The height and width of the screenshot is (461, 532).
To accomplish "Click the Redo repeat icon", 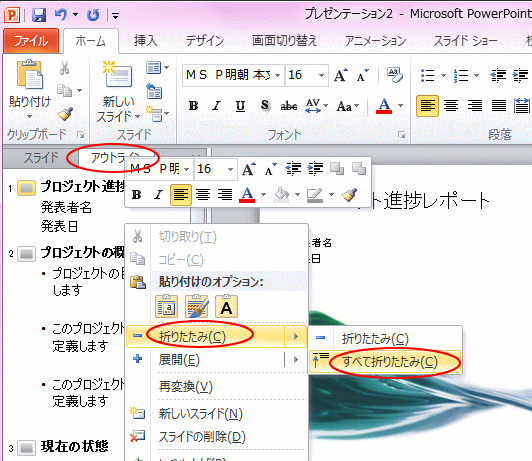I will pos(93,15).
